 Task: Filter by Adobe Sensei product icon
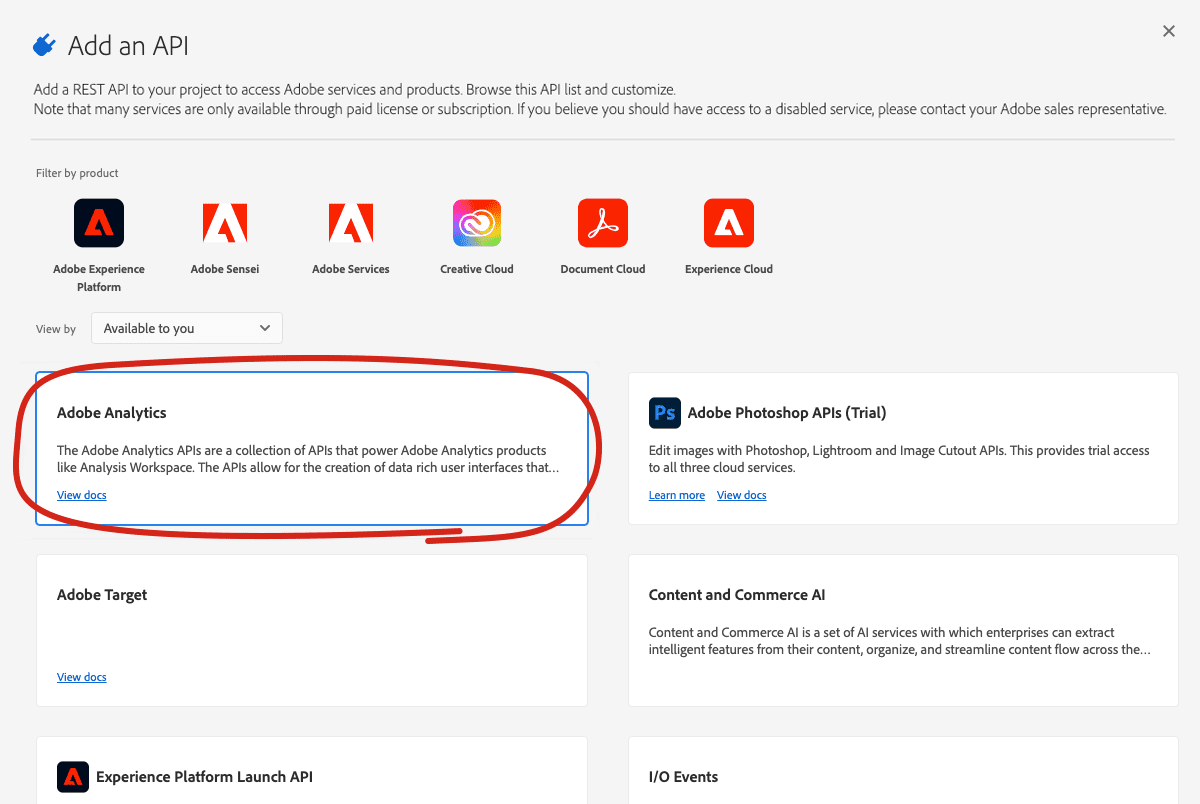[x=225, y=223]
